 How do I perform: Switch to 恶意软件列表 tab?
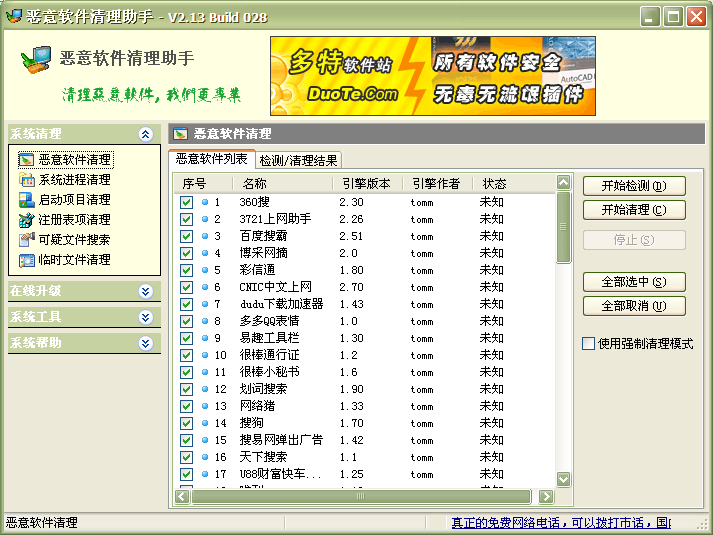point(211,159)
